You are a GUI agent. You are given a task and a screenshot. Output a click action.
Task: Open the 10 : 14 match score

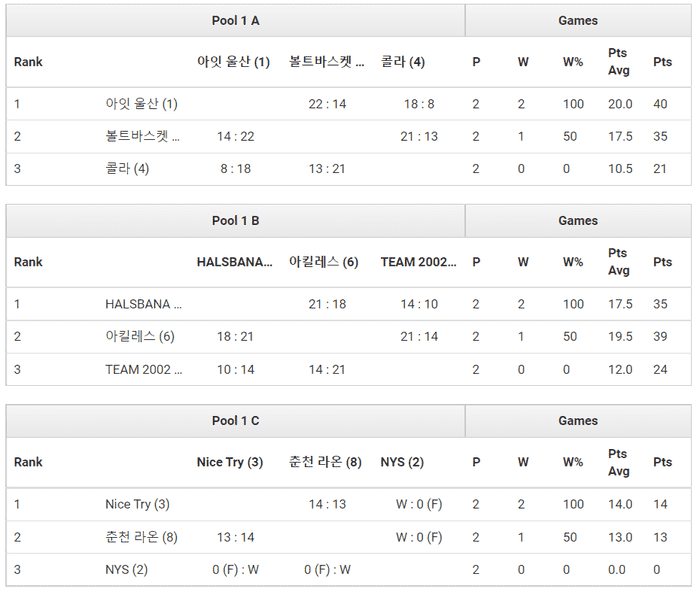235,369
